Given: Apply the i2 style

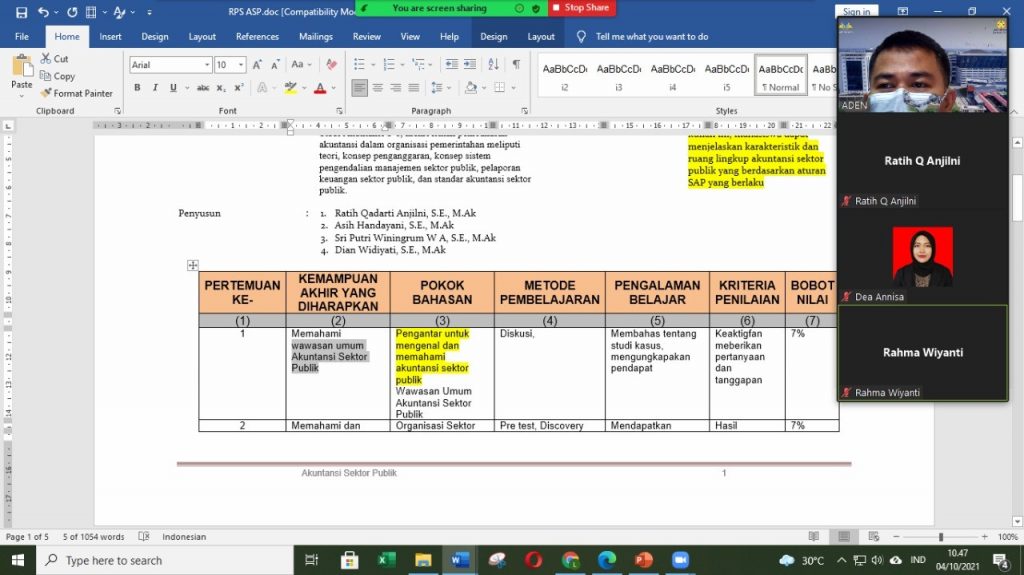Looking at the screenshot, I should [x=564, y=76].
